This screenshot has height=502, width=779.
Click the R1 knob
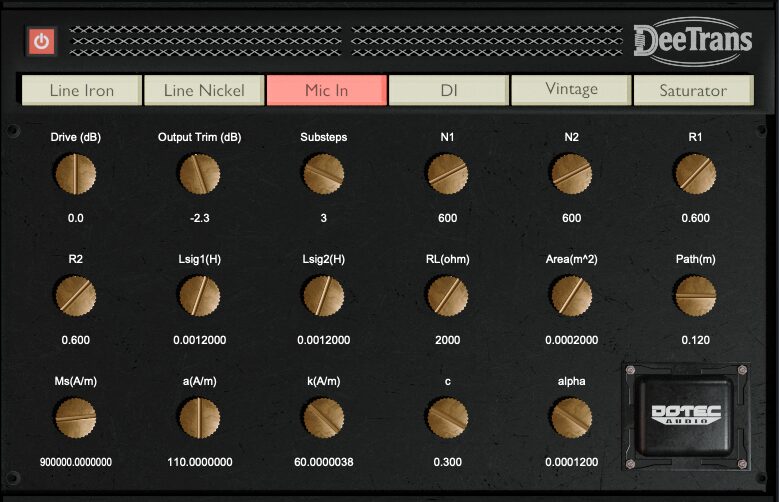pos(696,175)
